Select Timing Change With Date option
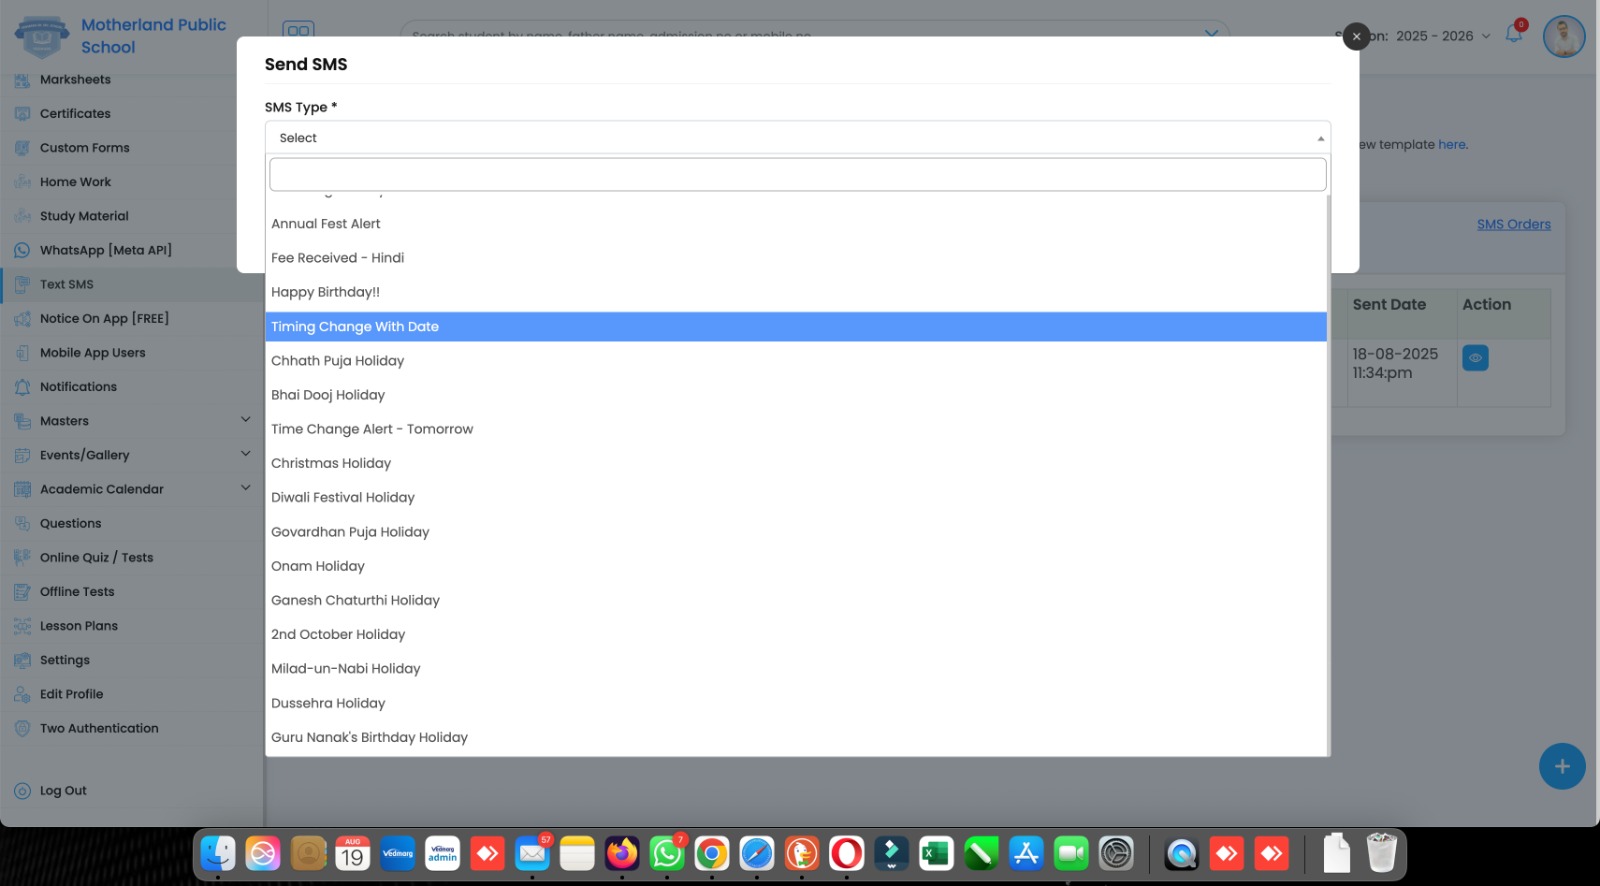 pos(355,327)
